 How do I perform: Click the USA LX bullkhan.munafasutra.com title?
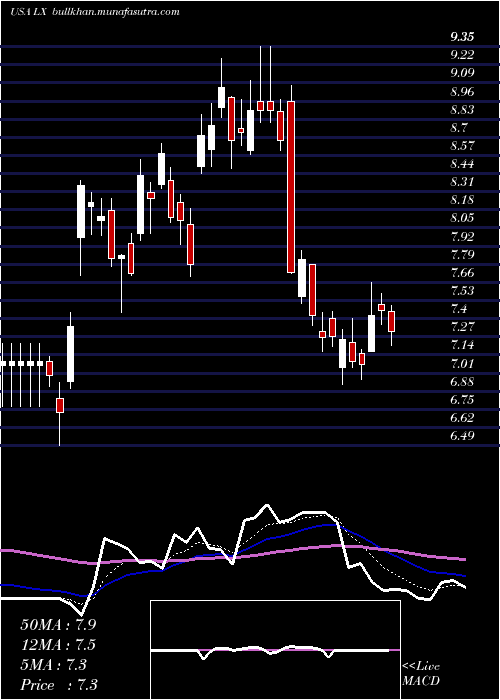pyautogui.click(x=94, y=12)
